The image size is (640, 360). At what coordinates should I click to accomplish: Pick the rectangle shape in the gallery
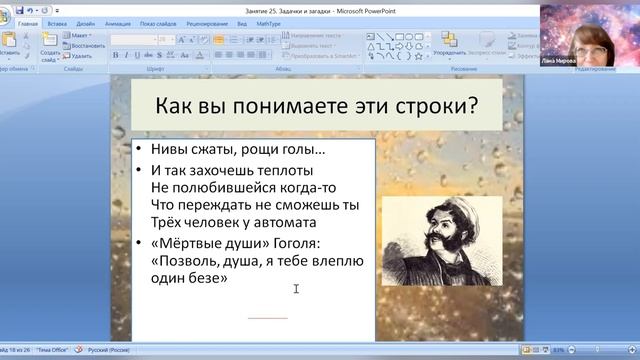[399, 37]
